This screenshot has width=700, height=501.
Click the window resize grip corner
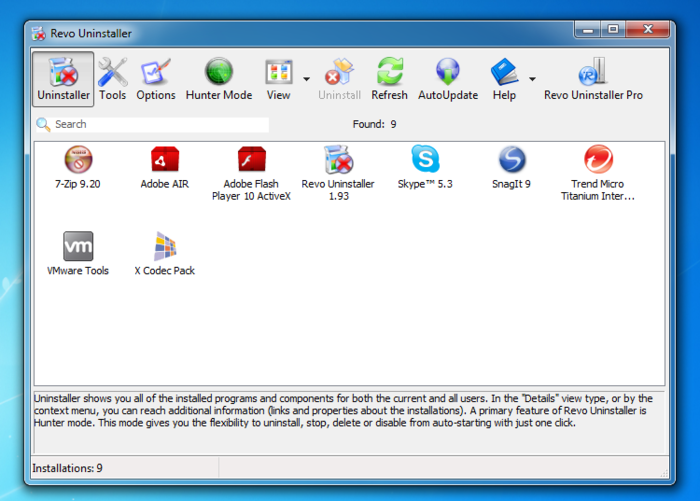click(x=664, y=473)
